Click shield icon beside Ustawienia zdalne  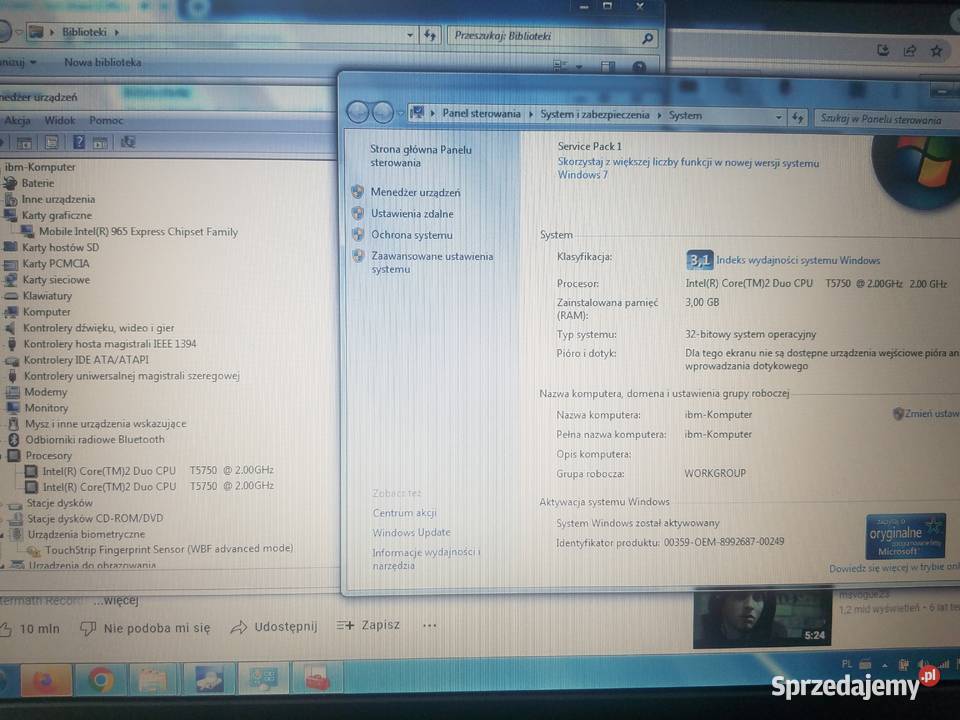pos(358,213)
